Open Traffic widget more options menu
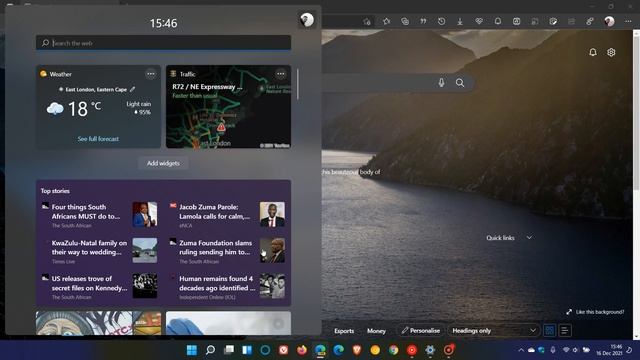Screen dimensions: 640x360 [280, 74]
